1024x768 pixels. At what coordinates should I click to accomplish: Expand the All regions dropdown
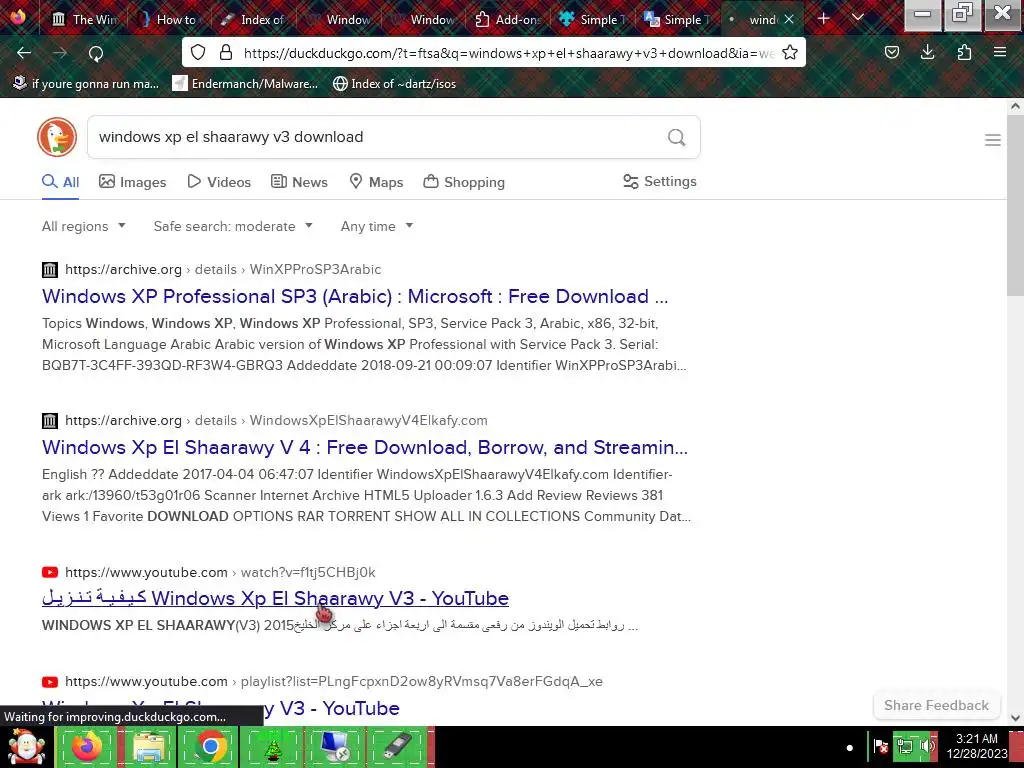pyautogui.click(x=84, y=226)
